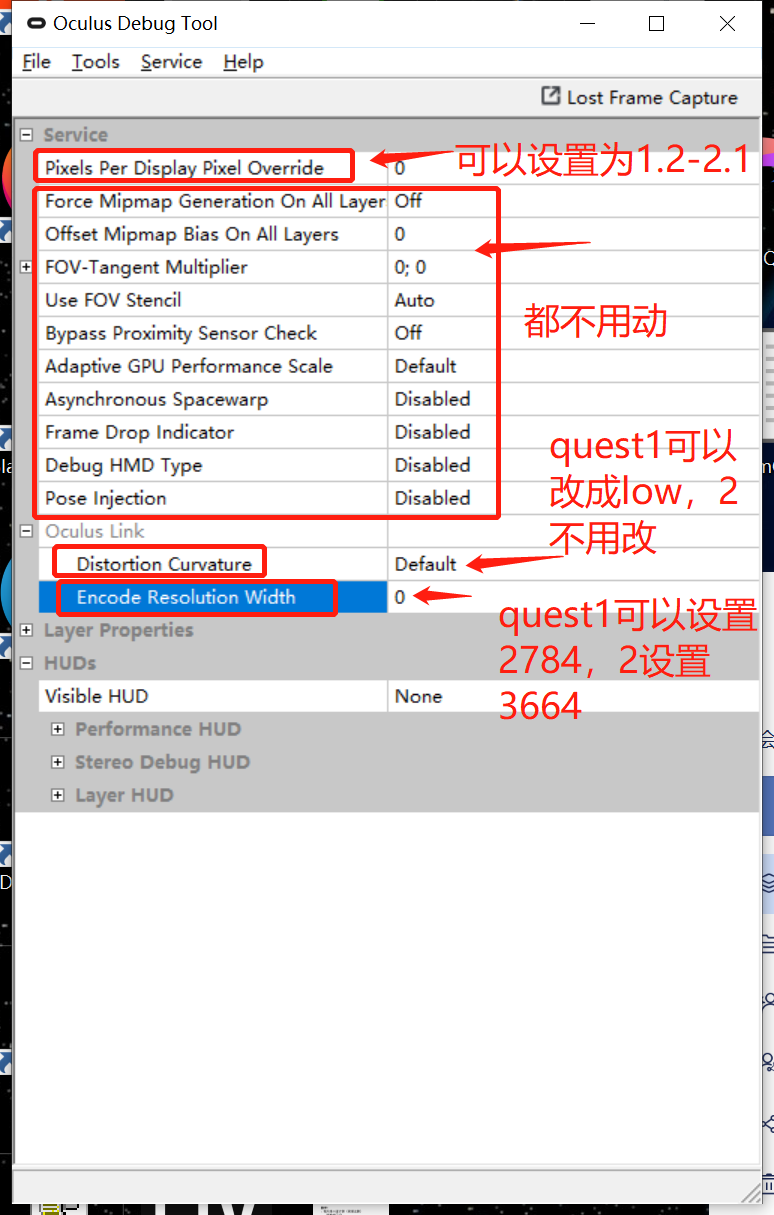This screenshot has height=1215, width=774.
Task: Expand the Layer HUD group
Action: click(x=58, y=795)
